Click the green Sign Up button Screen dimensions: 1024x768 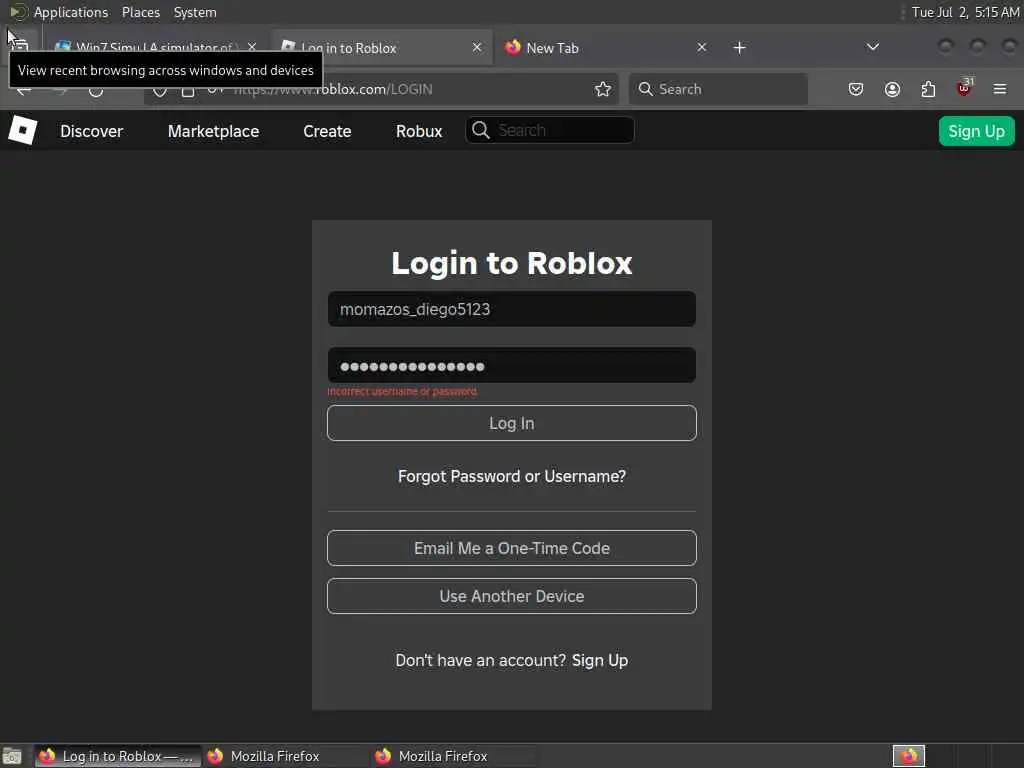pos(976,131)
